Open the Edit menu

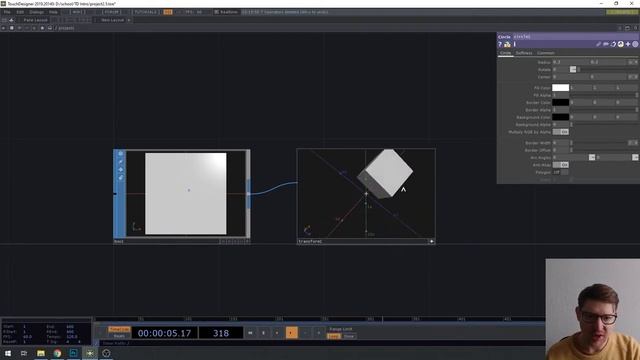tap(20, 12)
